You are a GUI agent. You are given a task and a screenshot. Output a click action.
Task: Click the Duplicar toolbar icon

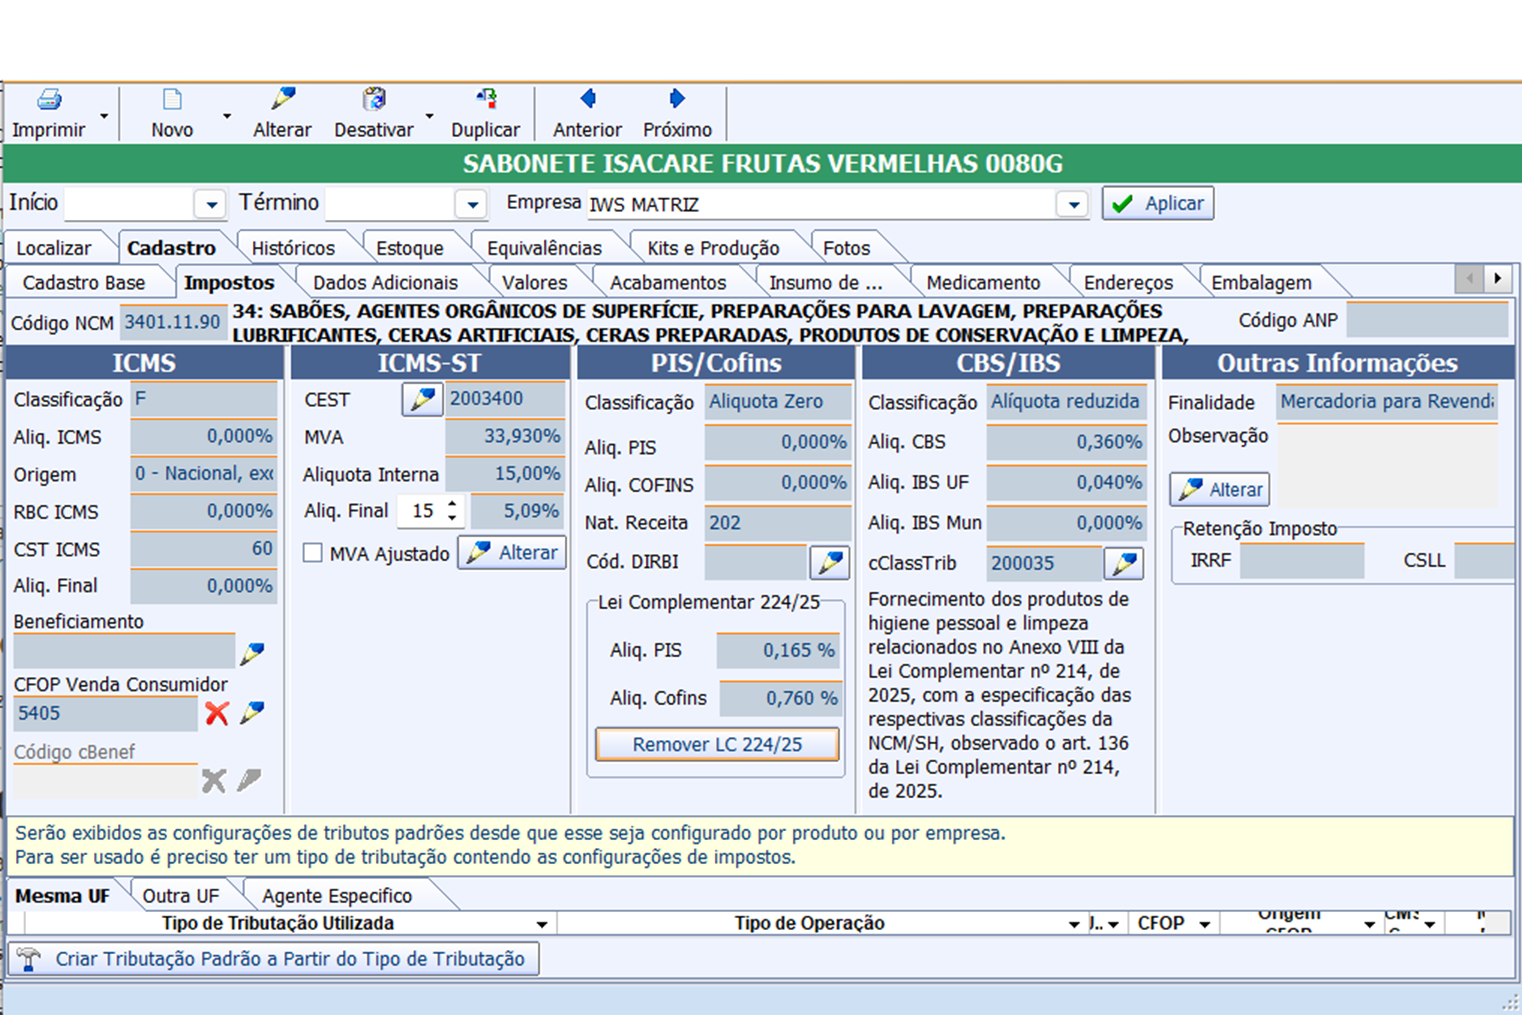(486, 100)
